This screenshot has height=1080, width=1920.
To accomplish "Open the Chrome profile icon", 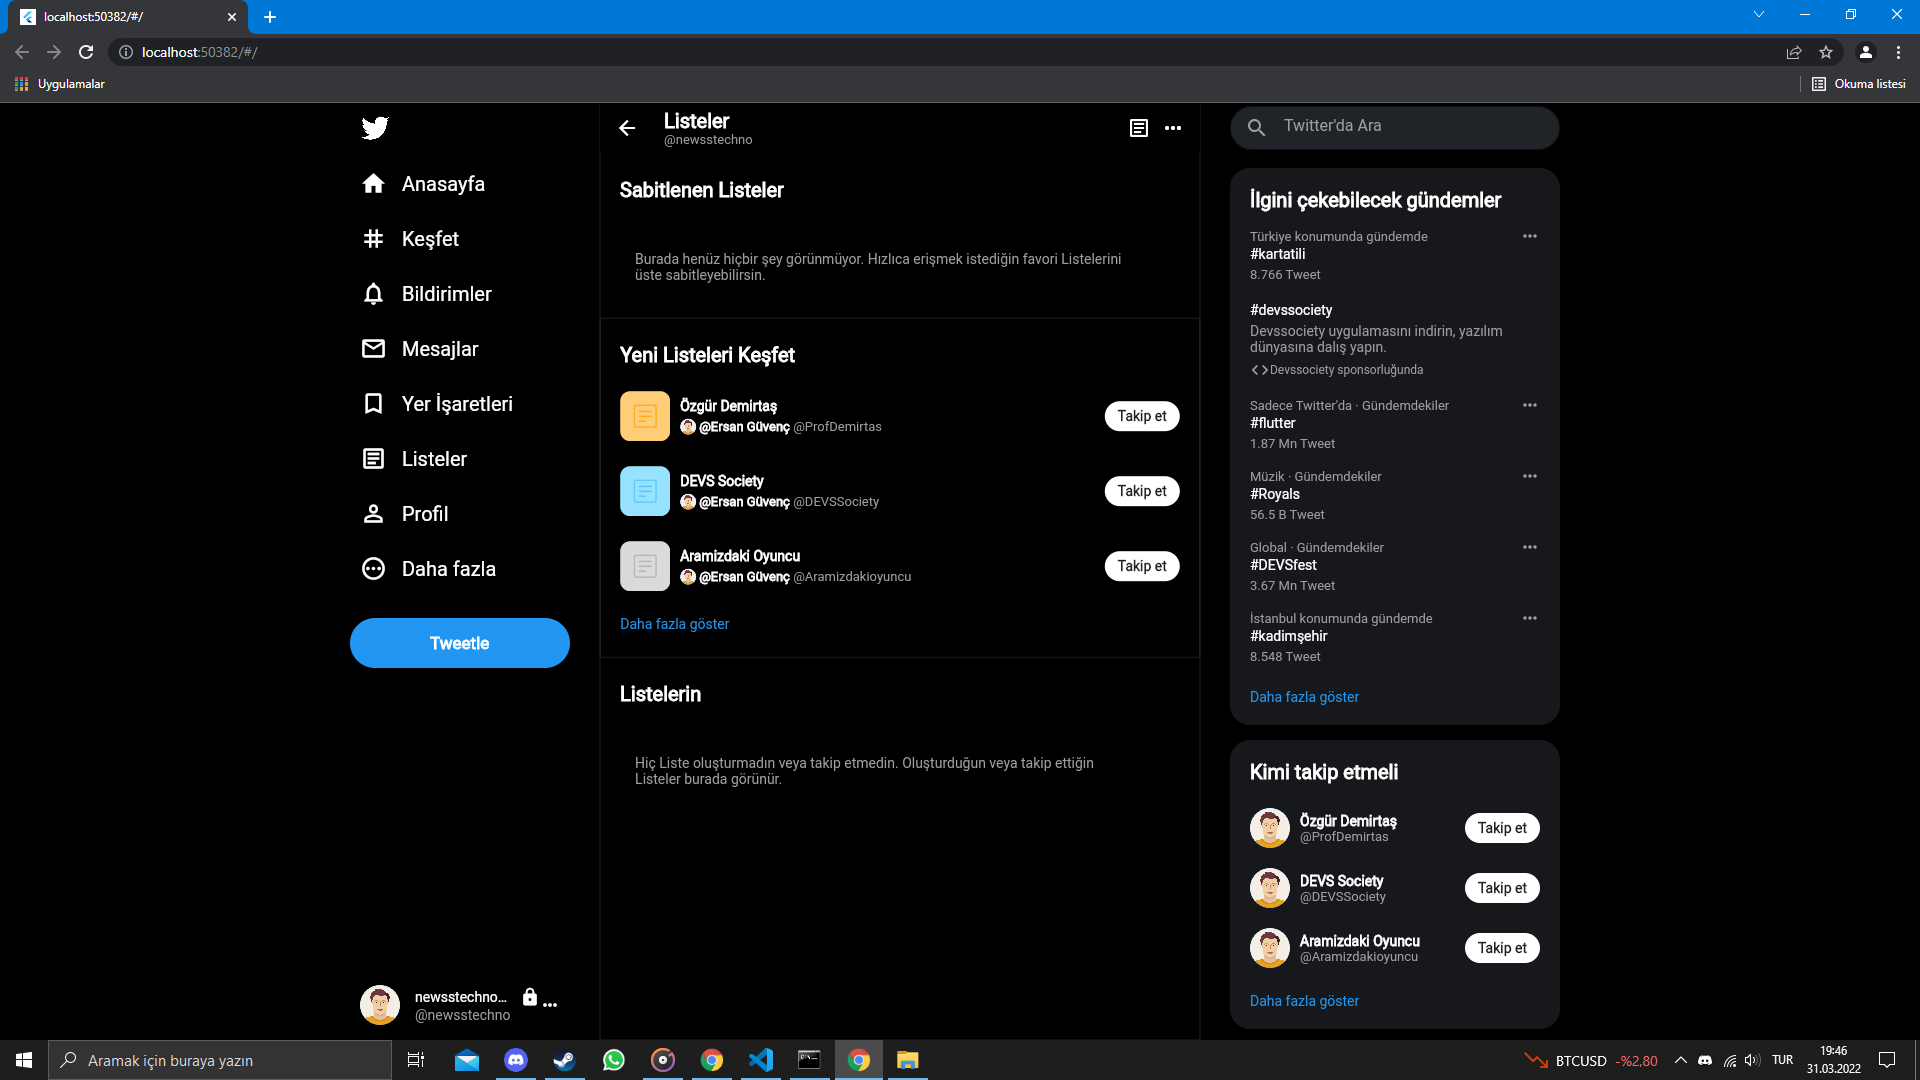I will 1866,52.
